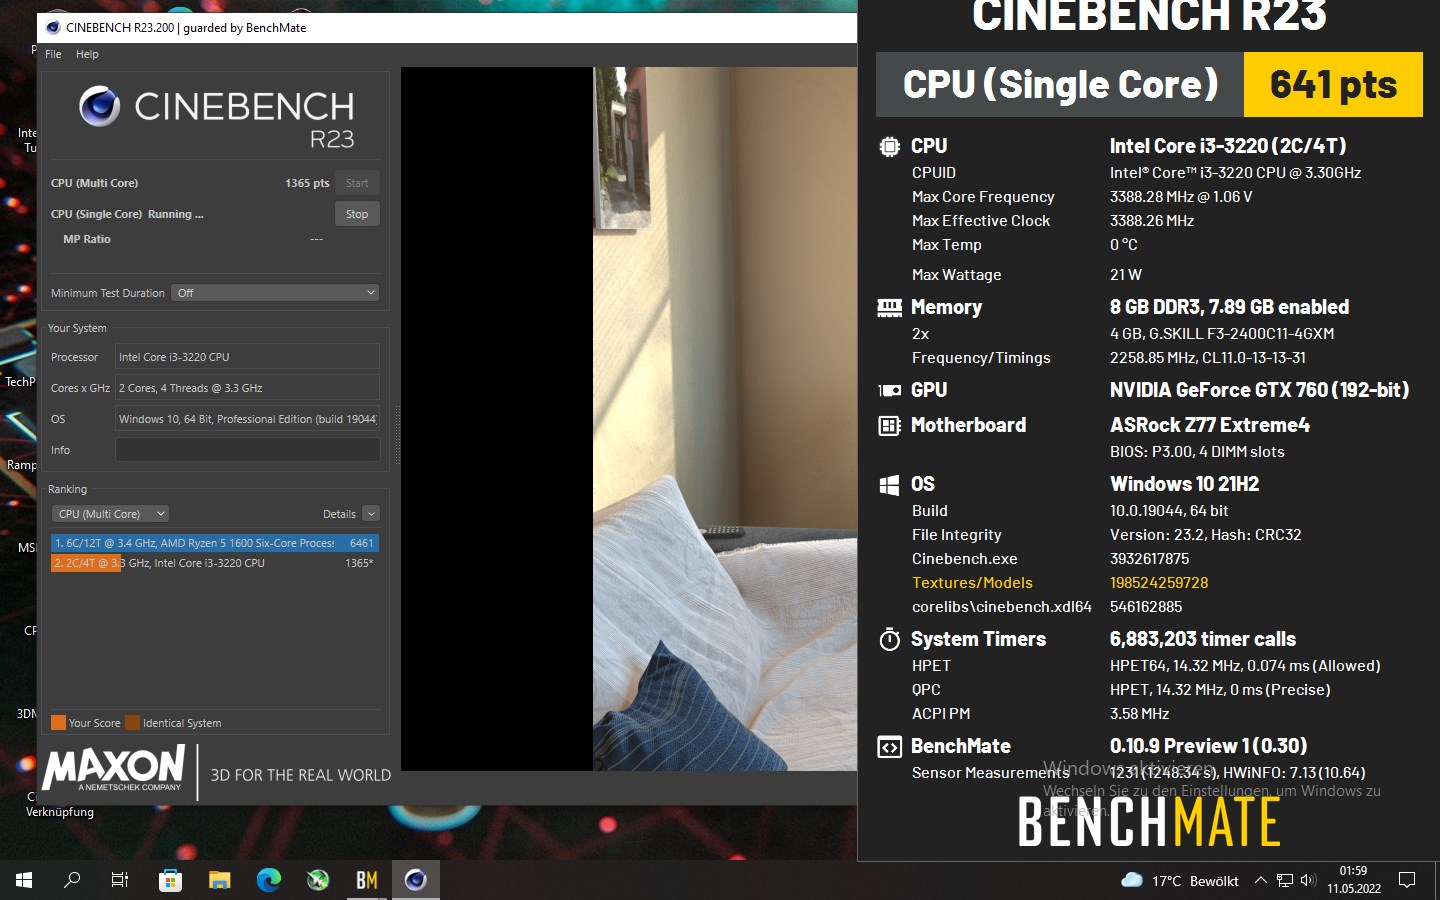Click the Intel Core i3-3220 (2C/4T) heading
The height and width of the screenshot is (900, 1440).
[1228, 146]
